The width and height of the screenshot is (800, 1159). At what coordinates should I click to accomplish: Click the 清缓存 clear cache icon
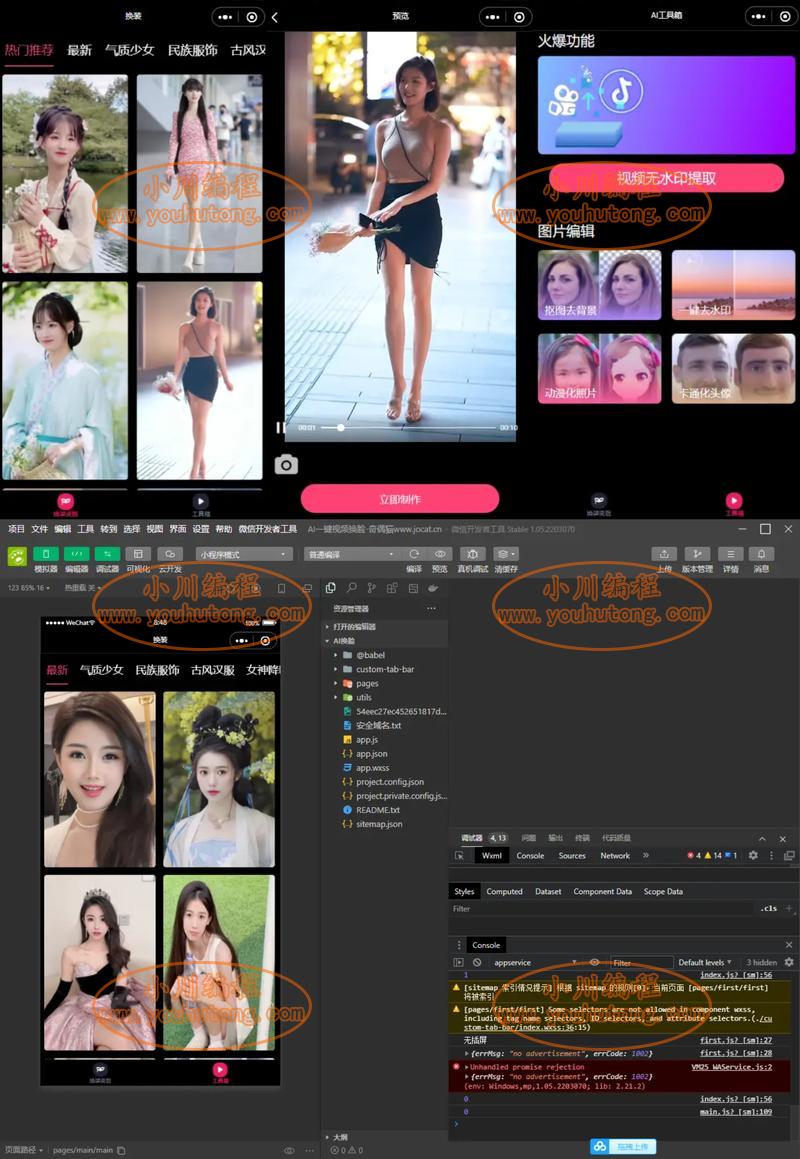tap(506, 554)
